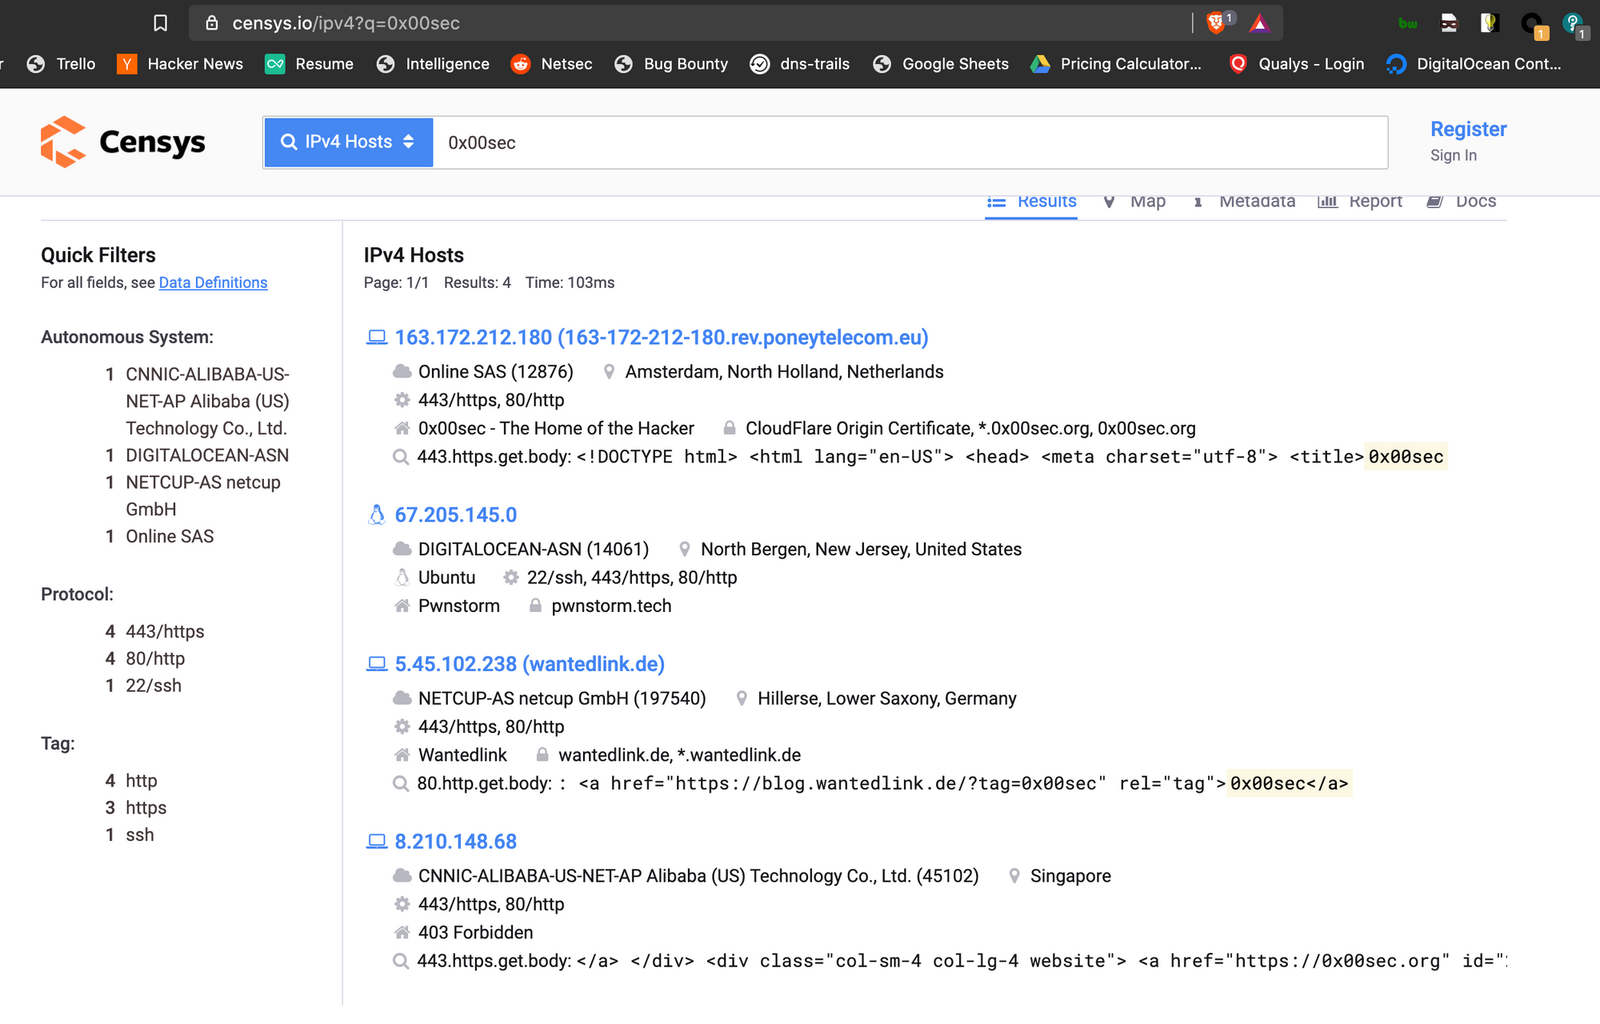Click location pin next to Hillerse, Lower Saxony
Viewport: 1600px width, 1024px height.
tap(741, 698)
